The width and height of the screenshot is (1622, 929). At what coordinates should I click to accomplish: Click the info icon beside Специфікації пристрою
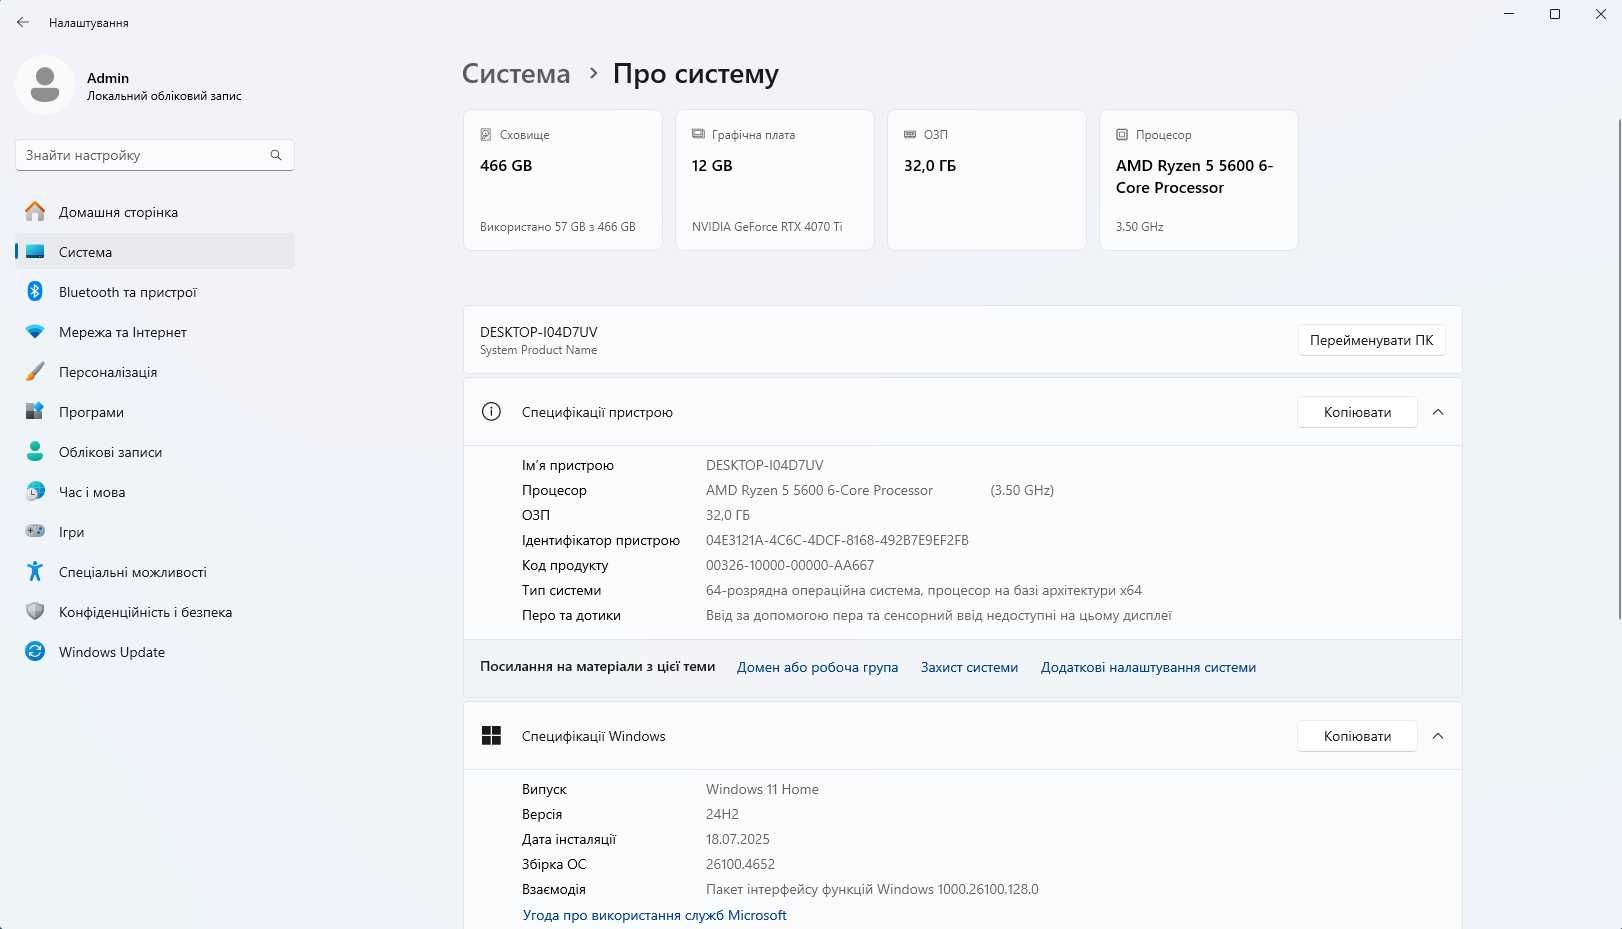[491, 412]
